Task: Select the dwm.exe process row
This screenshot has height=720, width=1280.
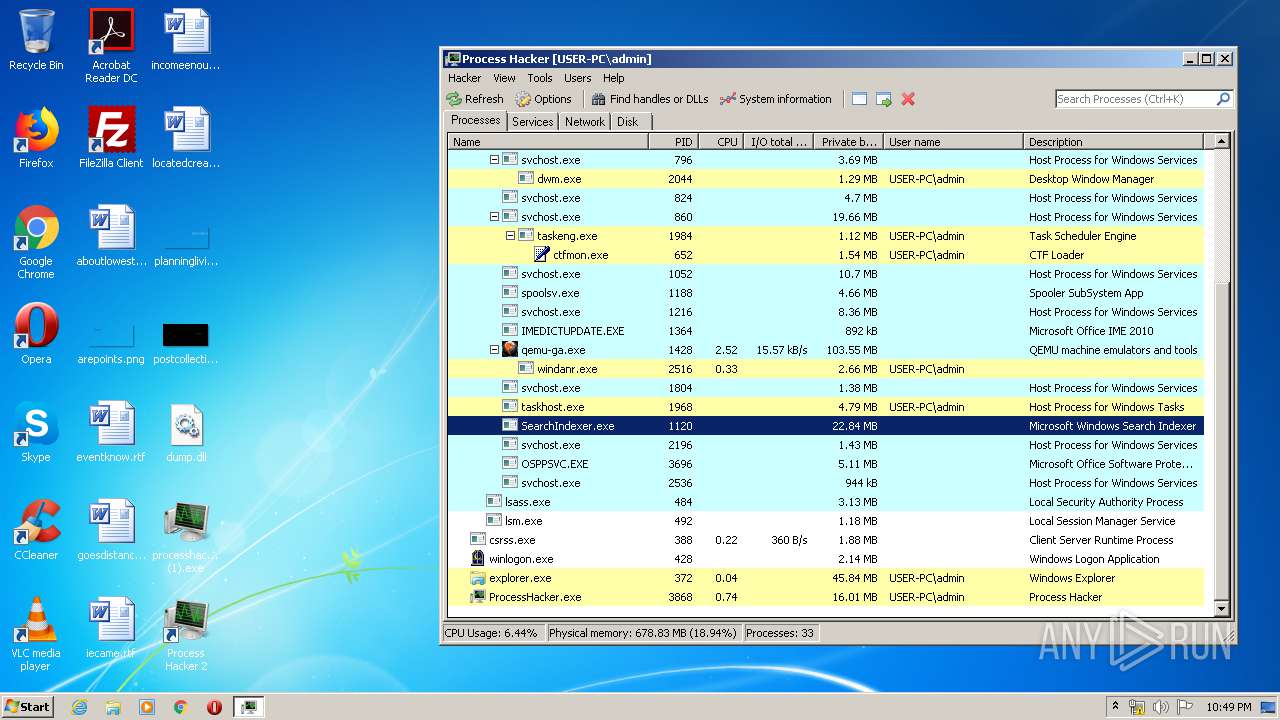Action: (825, 179)
